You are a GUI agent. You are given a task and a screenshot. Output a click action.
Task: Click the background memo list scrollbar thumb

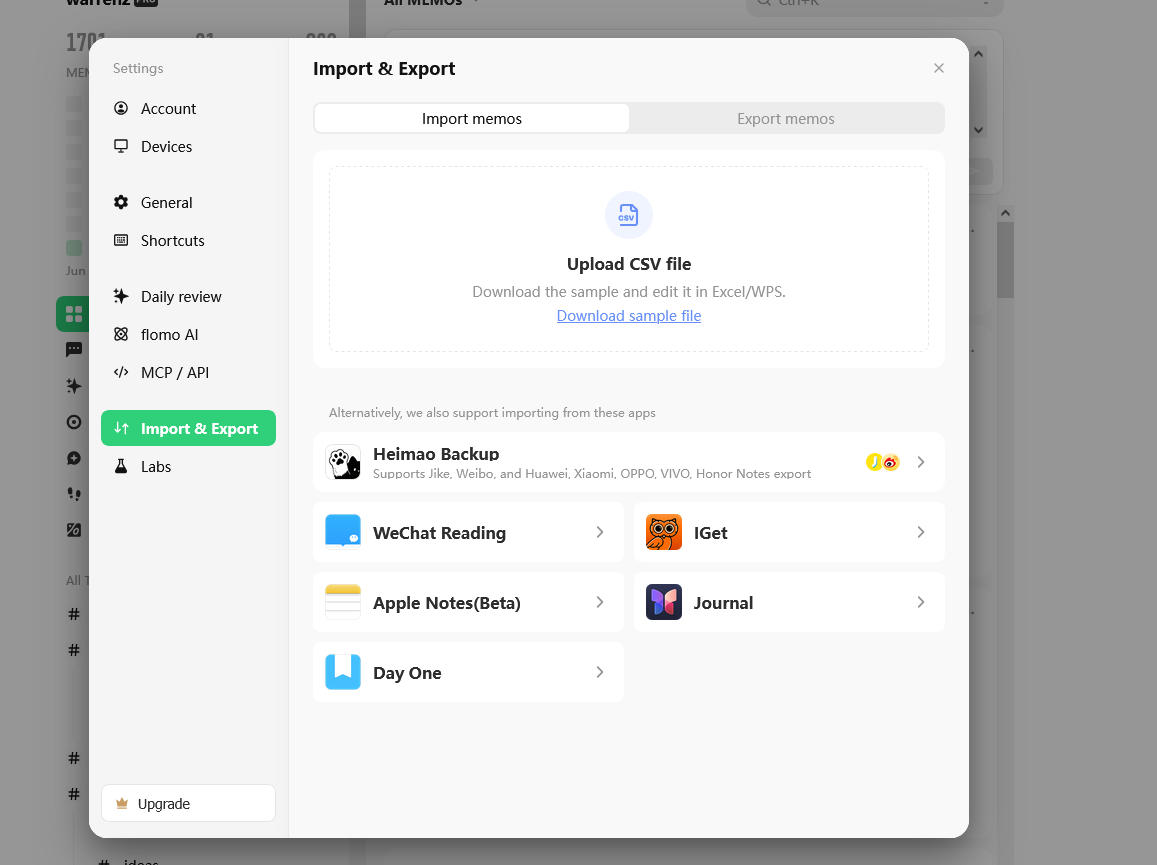1005,260
